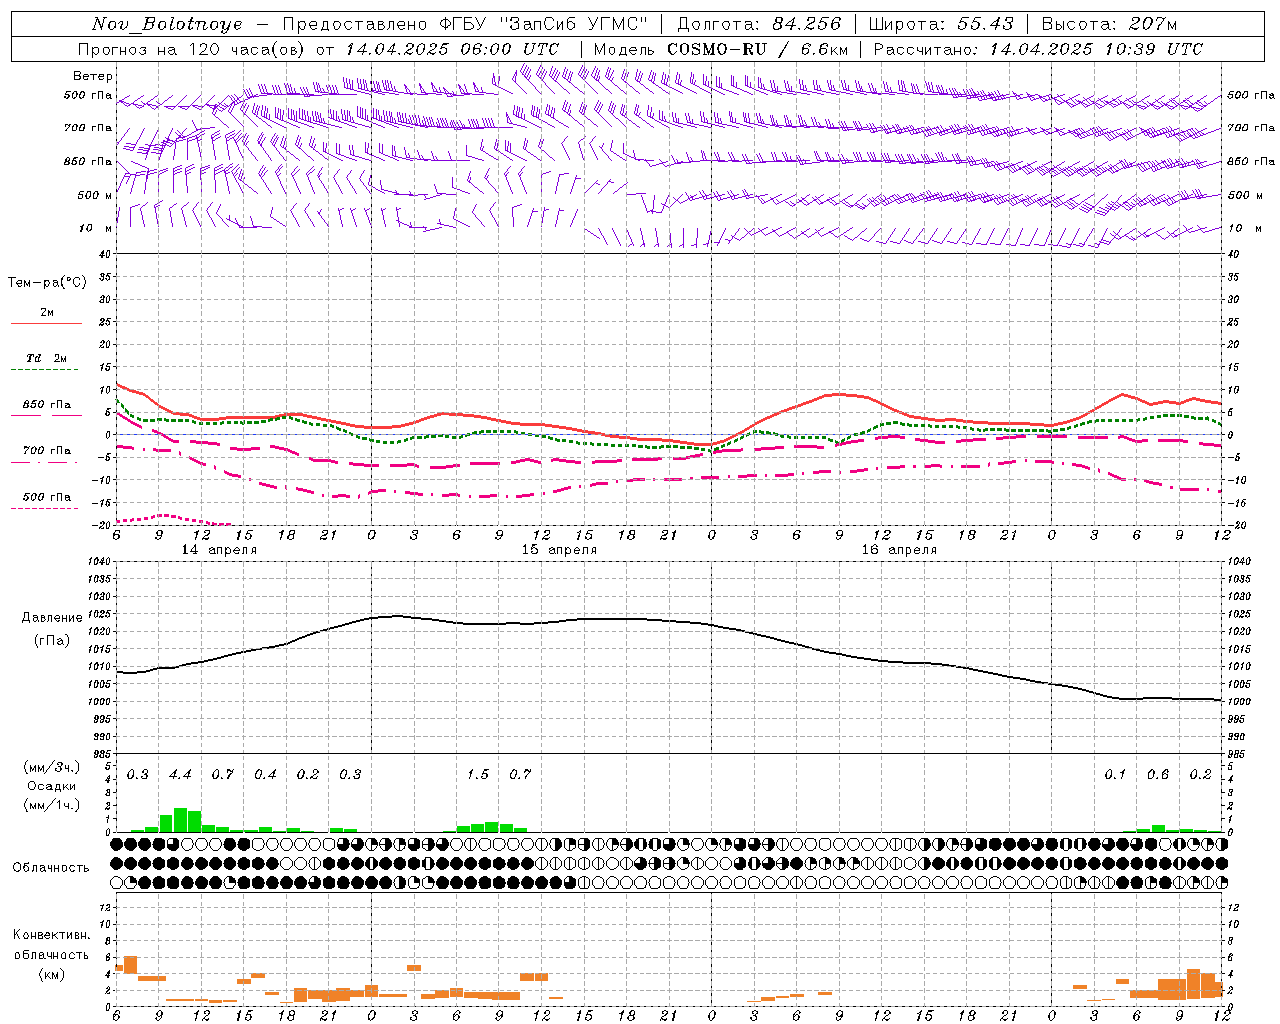This screenshot has height=1024, width=1280.
Task: Click the Модель COSMO-RU / 6.6км text
Action: click(x=721, y=49)
